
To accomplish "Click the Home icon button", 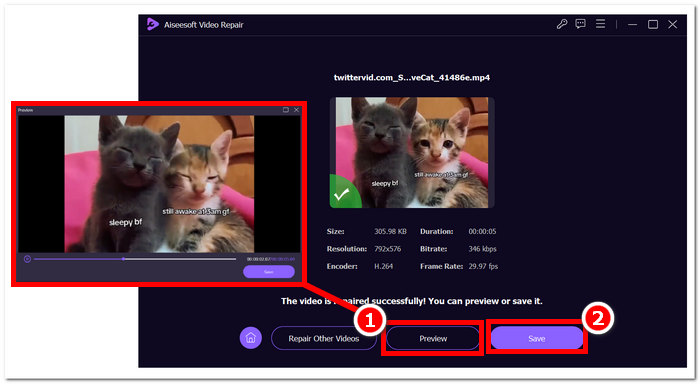I will tap(250, 338).
